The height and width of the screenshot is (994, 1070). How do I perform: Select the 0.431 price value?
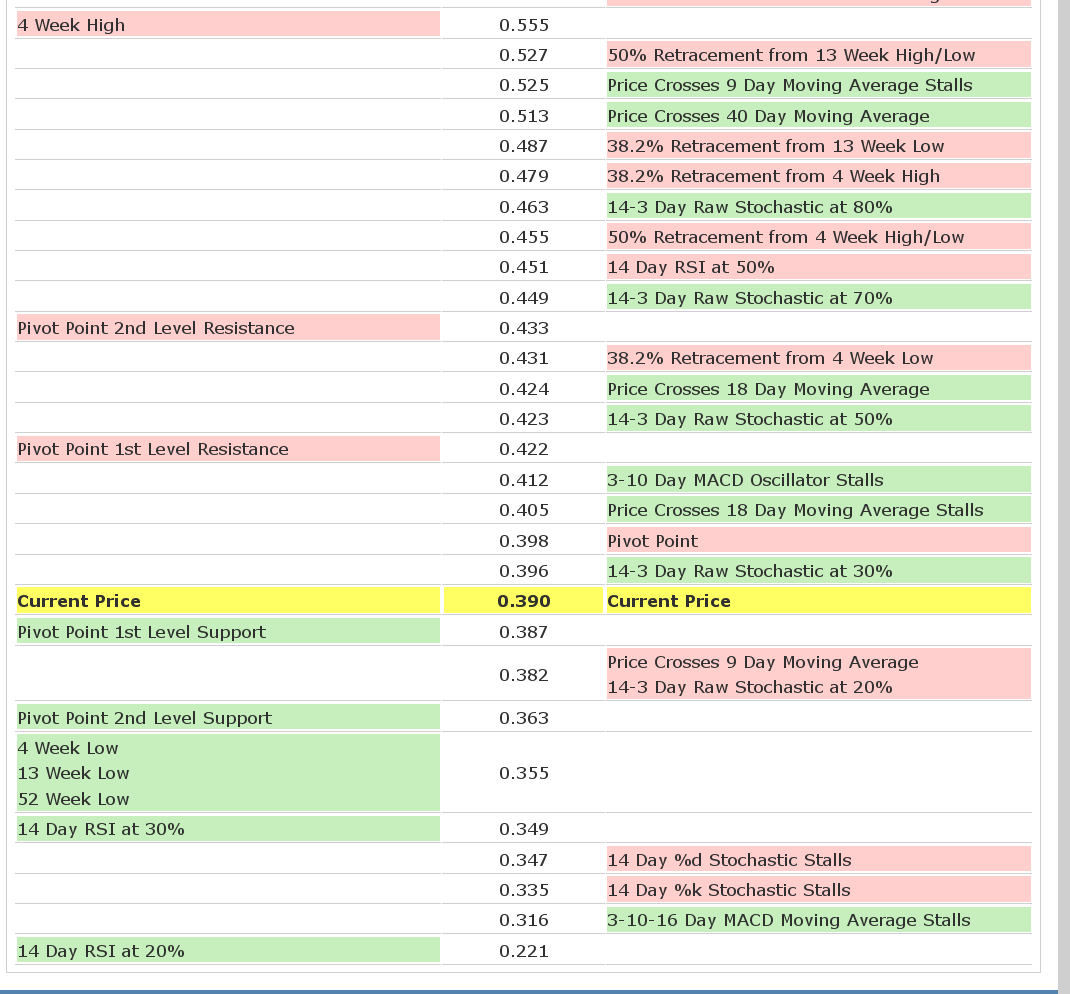[523, 358]
